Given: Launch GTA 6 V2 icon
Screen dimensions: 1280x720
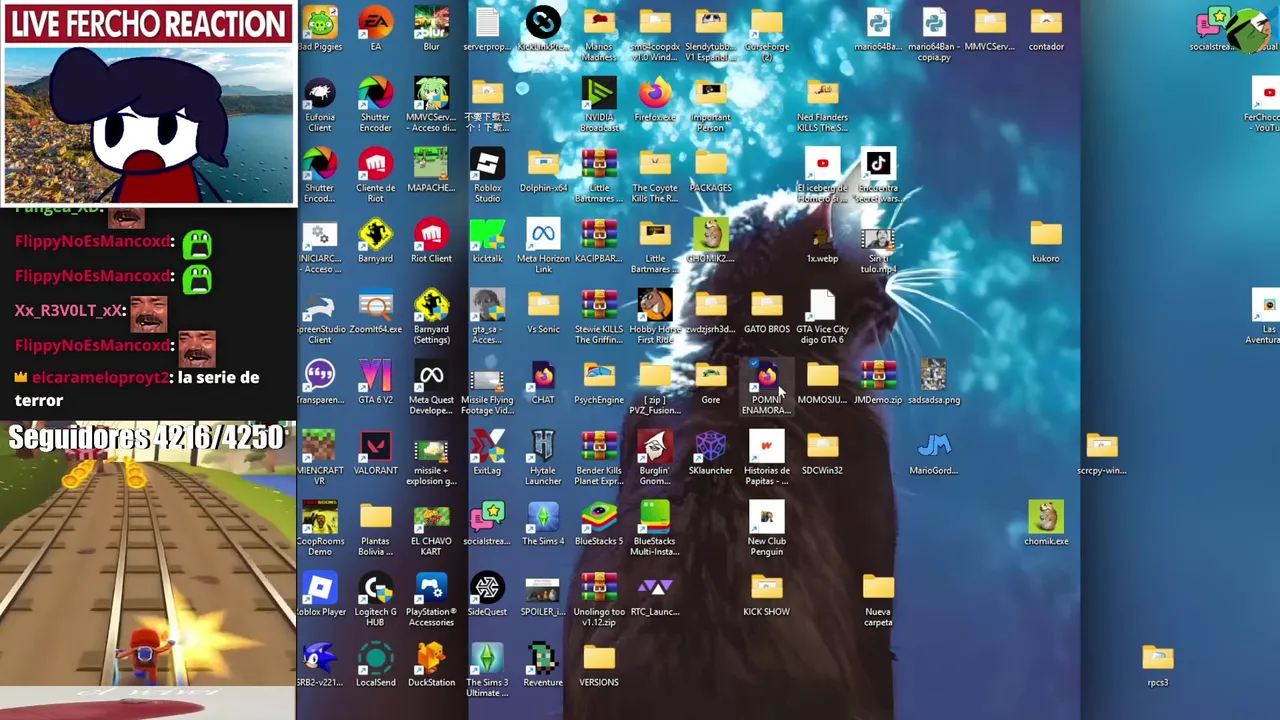Looking at the screenshot, I should coord(376,376).
